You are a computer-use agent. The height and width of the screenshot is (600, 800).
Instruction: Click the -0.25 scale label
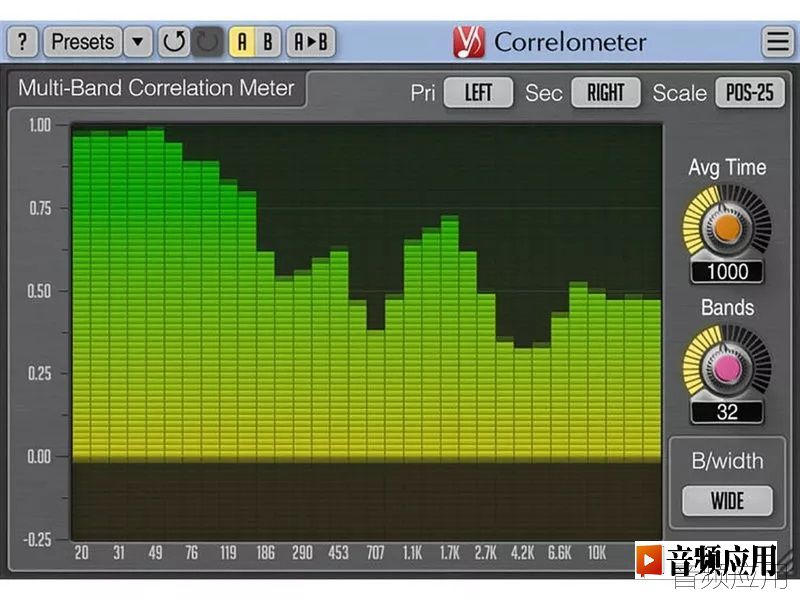pos(37,539)
